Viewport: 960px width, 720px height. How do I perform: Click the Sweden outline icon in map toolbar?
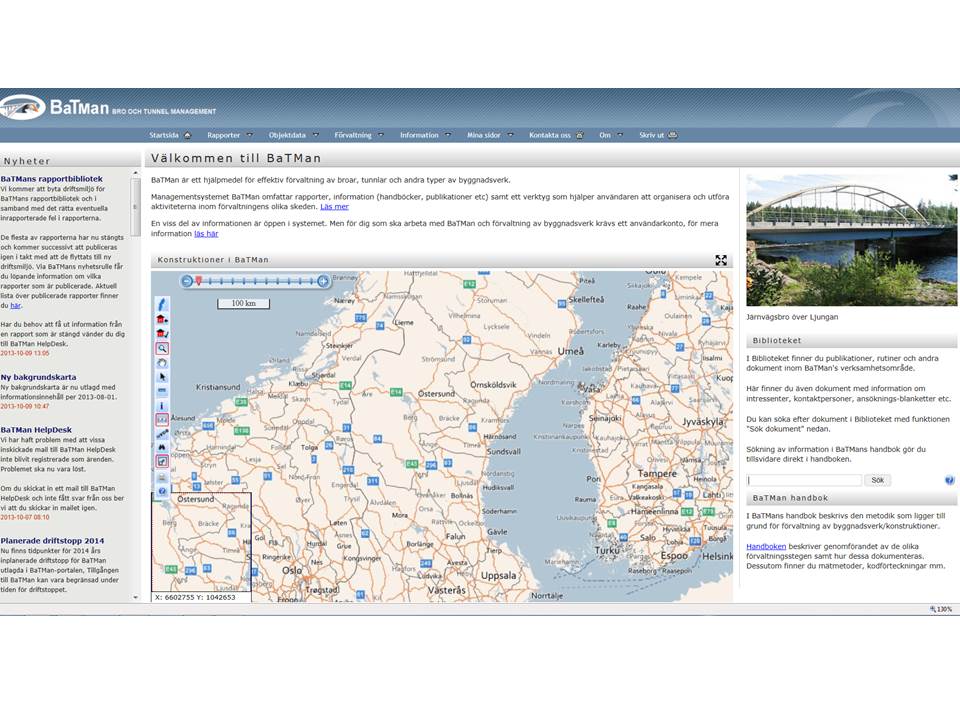(x=162, y=304)
